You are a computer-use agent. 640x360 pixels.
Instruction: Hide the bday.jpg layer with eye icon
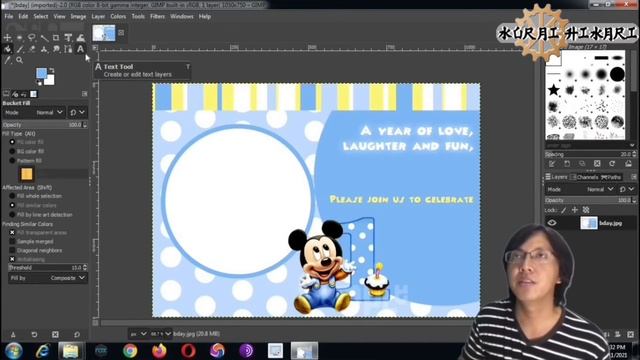(552, 223)
